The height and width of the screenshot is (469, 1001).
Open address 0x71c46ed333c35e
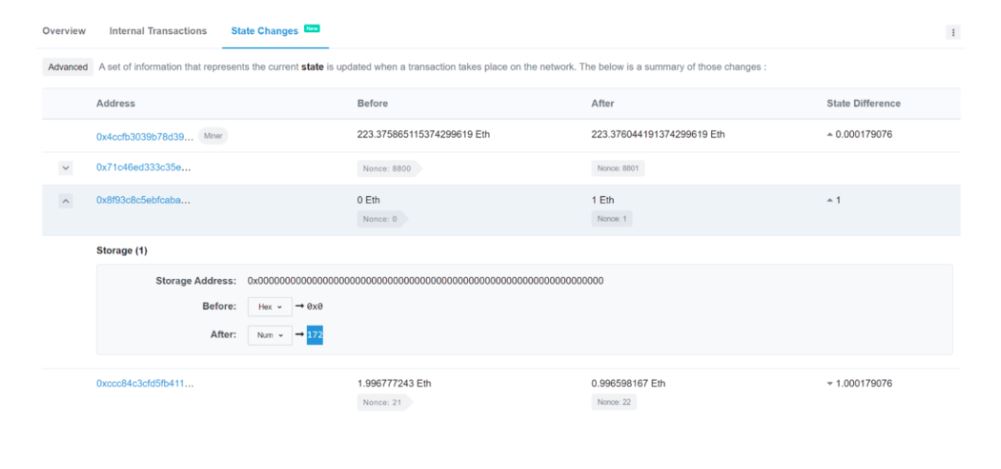[144, 167]
